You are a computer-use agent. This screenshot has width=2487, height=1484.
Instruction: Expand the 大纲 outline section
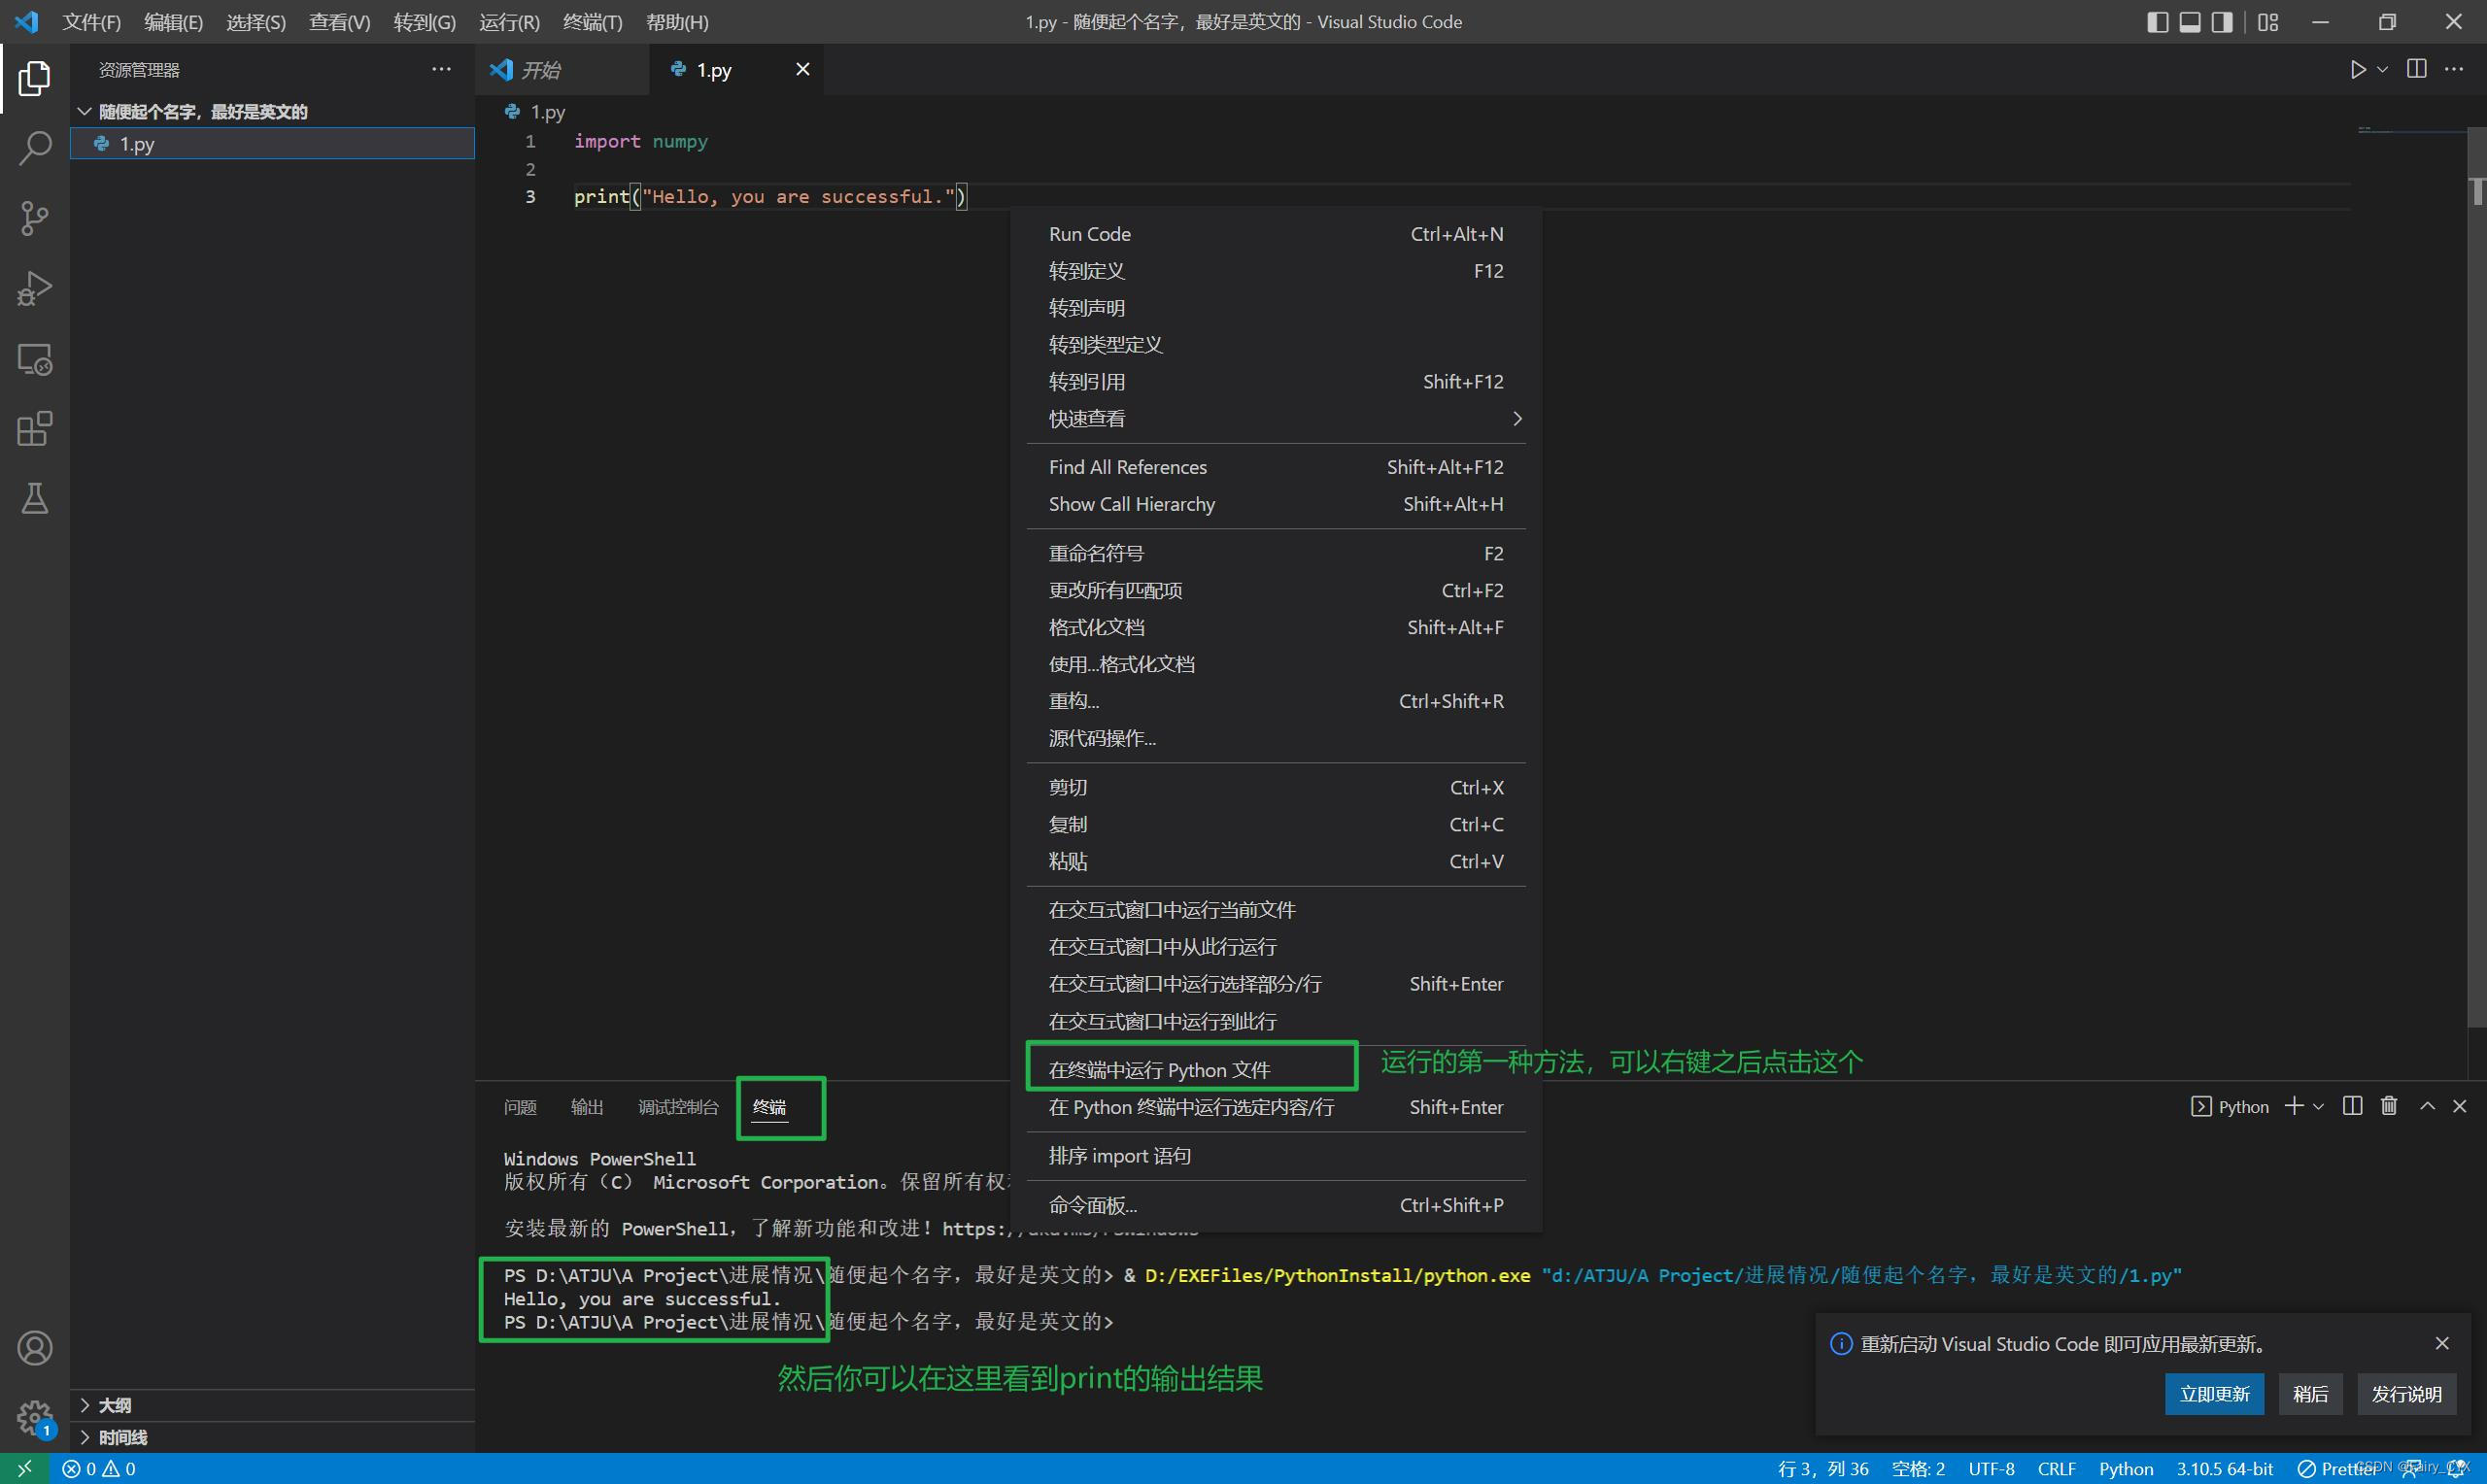[114, 1405]
